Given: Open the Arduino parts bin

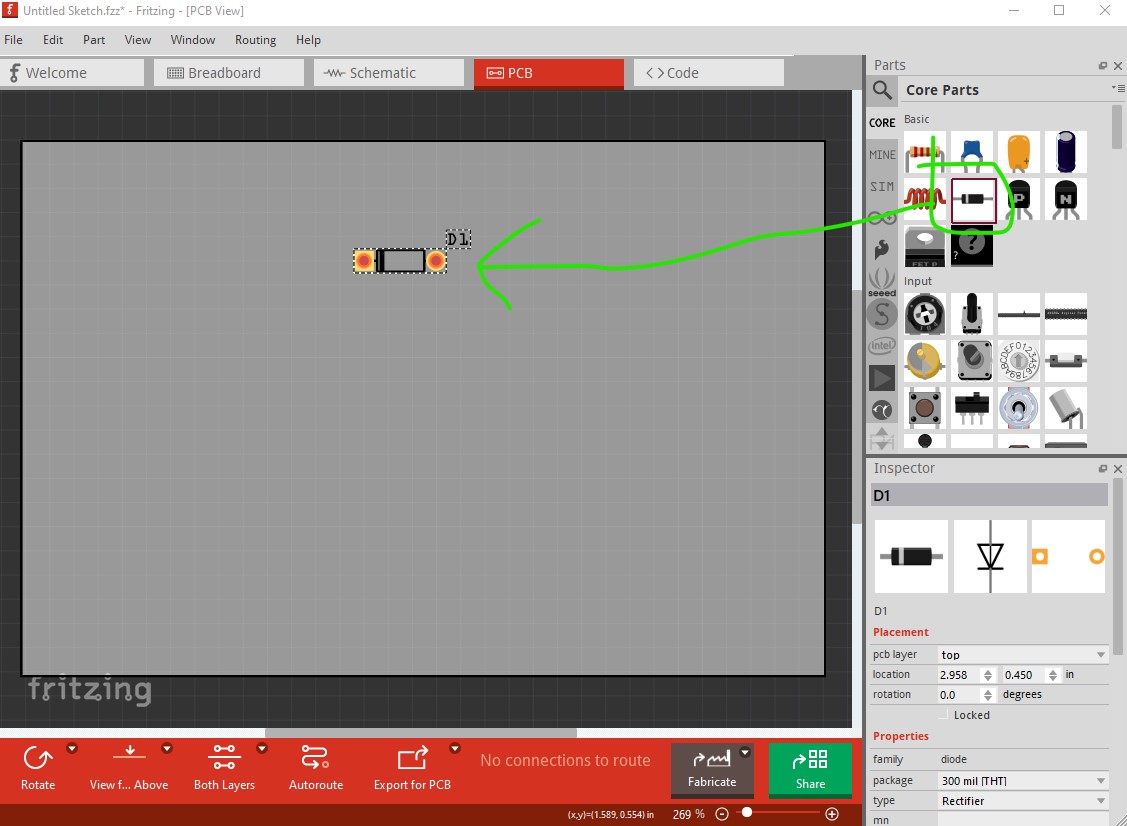Looking at the screenshot, I should coord(882,218).
